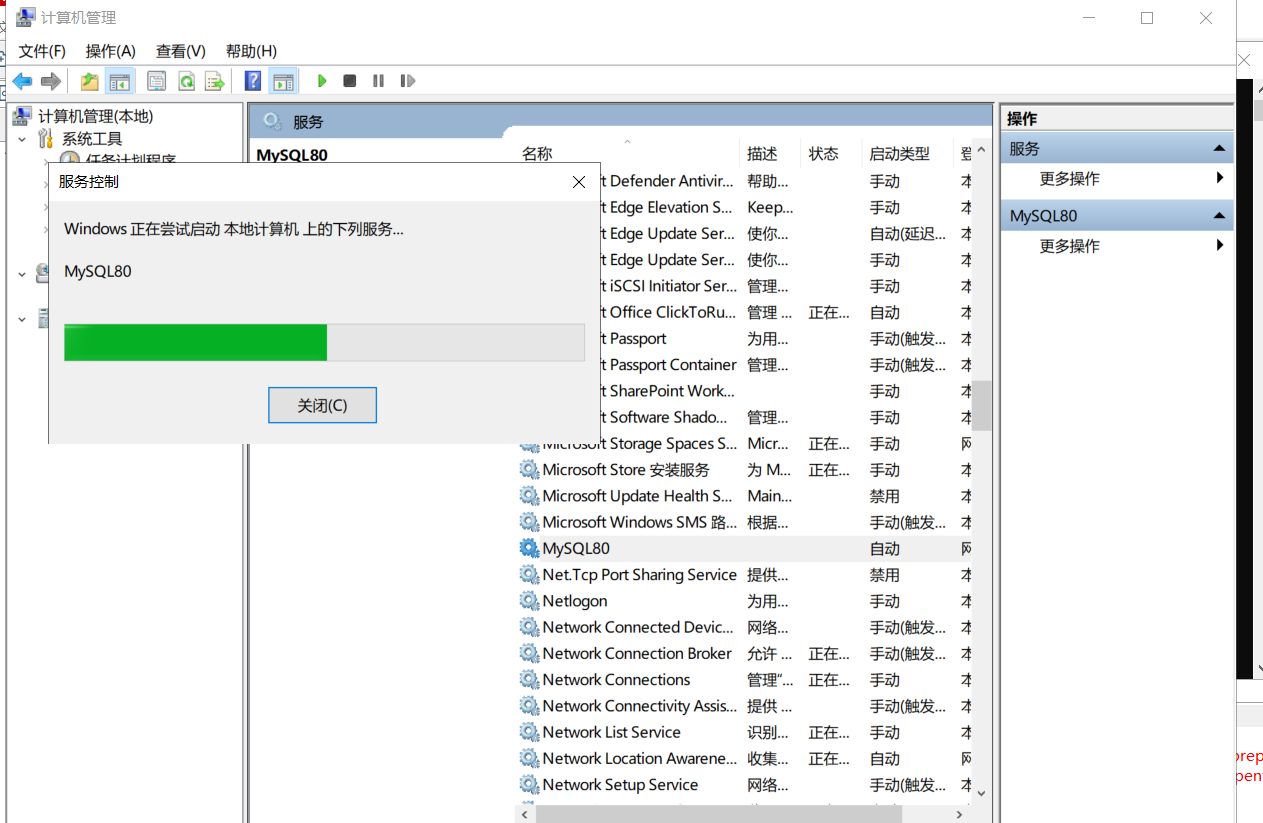Click the Microsoft Storage Spaces S... service row

click(745, 443)
